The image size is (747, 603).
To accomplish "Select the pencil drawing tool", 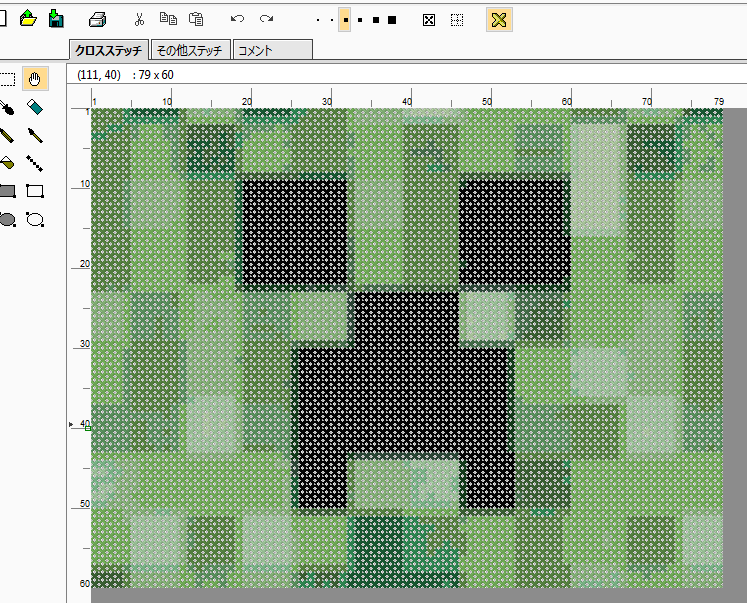I will 7,136.
